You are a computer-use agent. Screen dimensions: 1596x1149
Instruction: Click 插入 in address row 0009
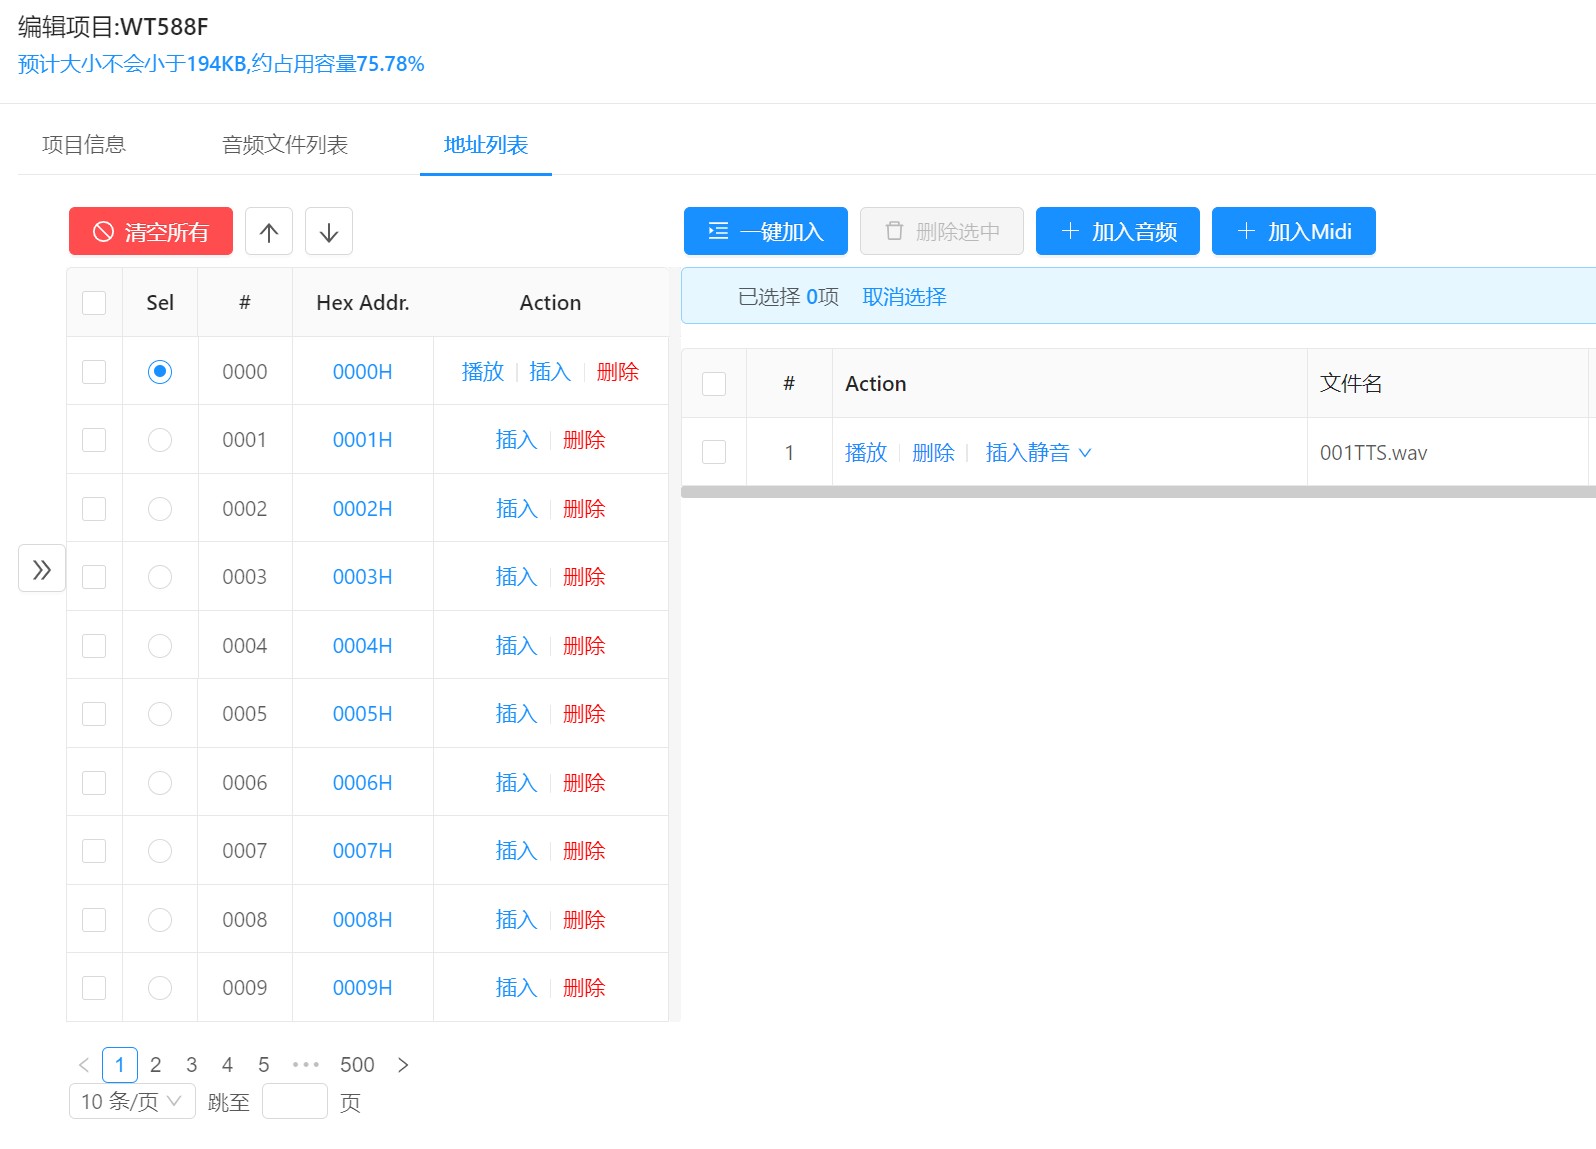tap(516, 988)
